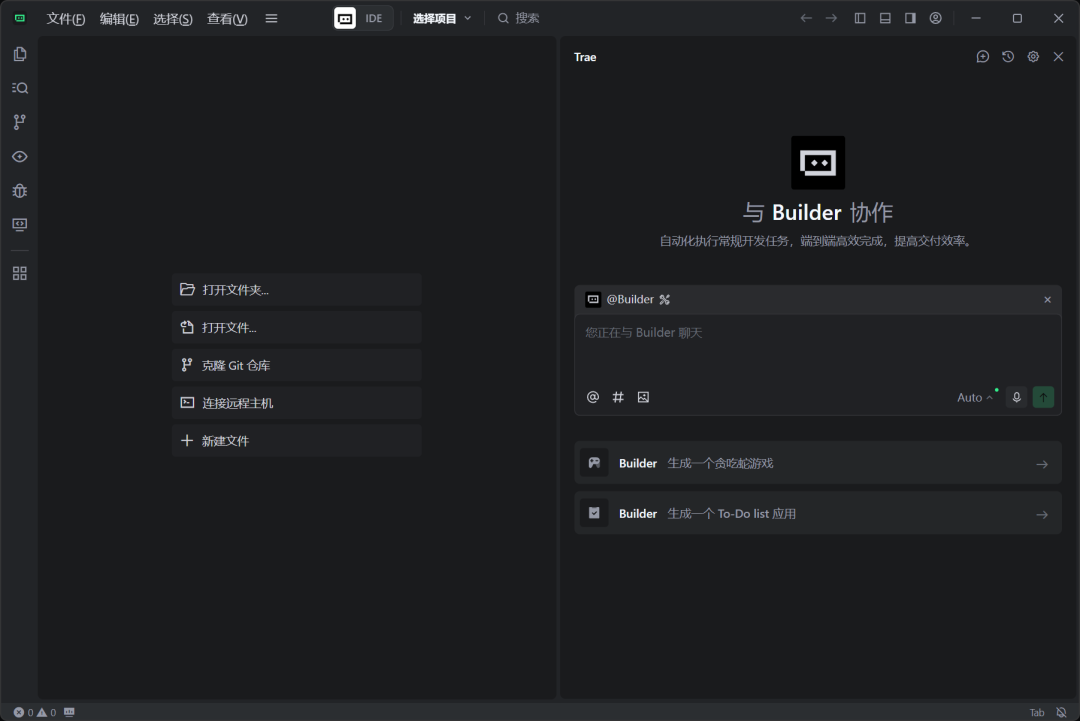This screenshot has width=1080, height=721.
Task: Click 连接远程主机 button
Action: 297,403
